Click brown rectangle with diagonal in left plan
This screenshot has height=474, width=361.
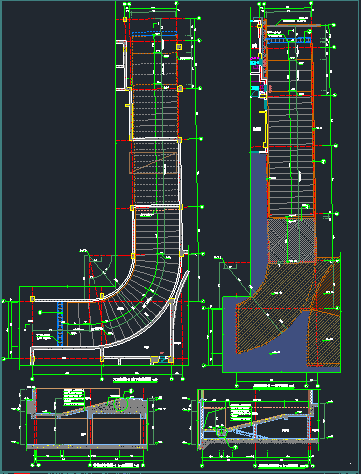[x=153, y=163]
